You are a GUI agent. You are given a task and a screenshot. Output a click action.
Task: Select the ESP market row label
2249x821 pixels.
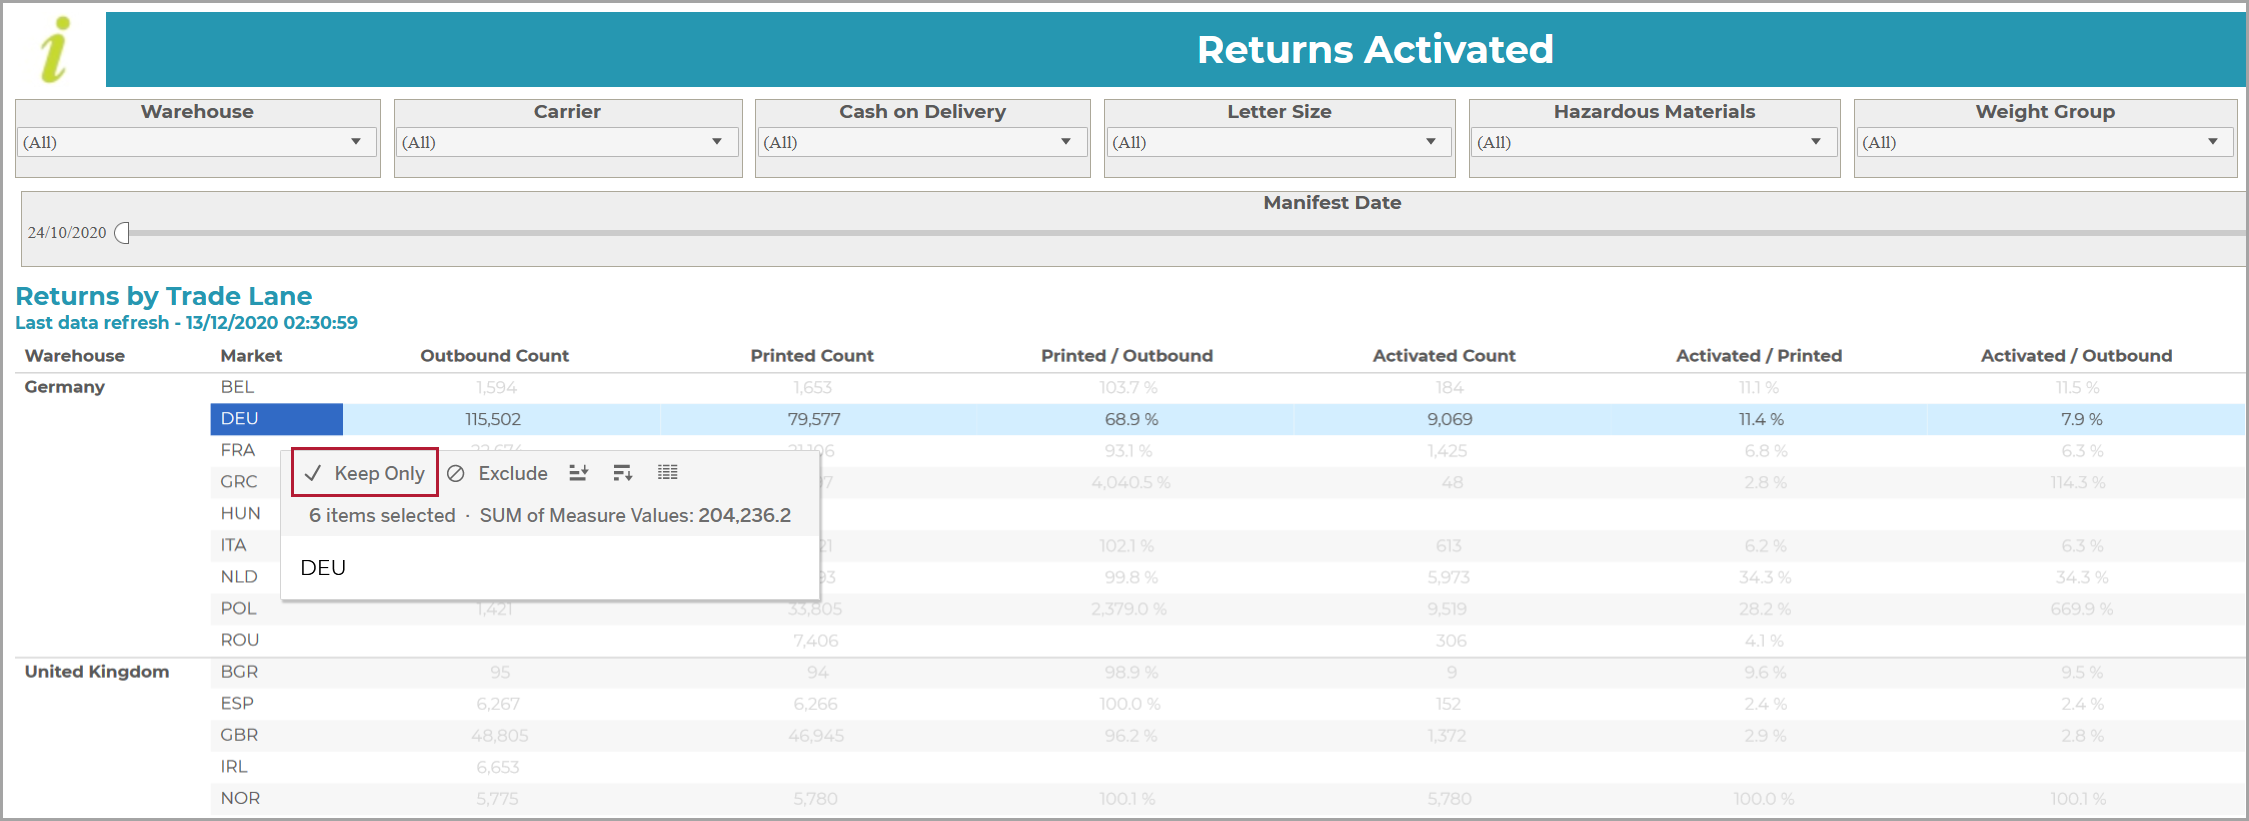pyautogui.click(x=237, y=703)
